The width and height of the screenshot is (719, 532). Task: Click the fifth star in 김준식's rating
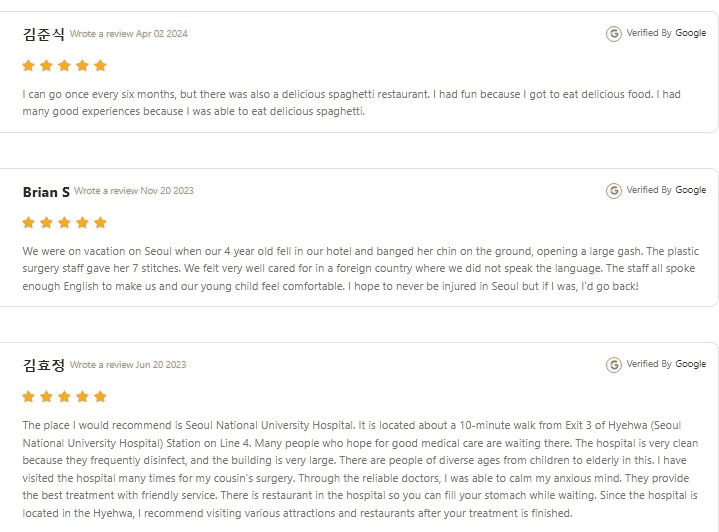click(x=100, y=66)
